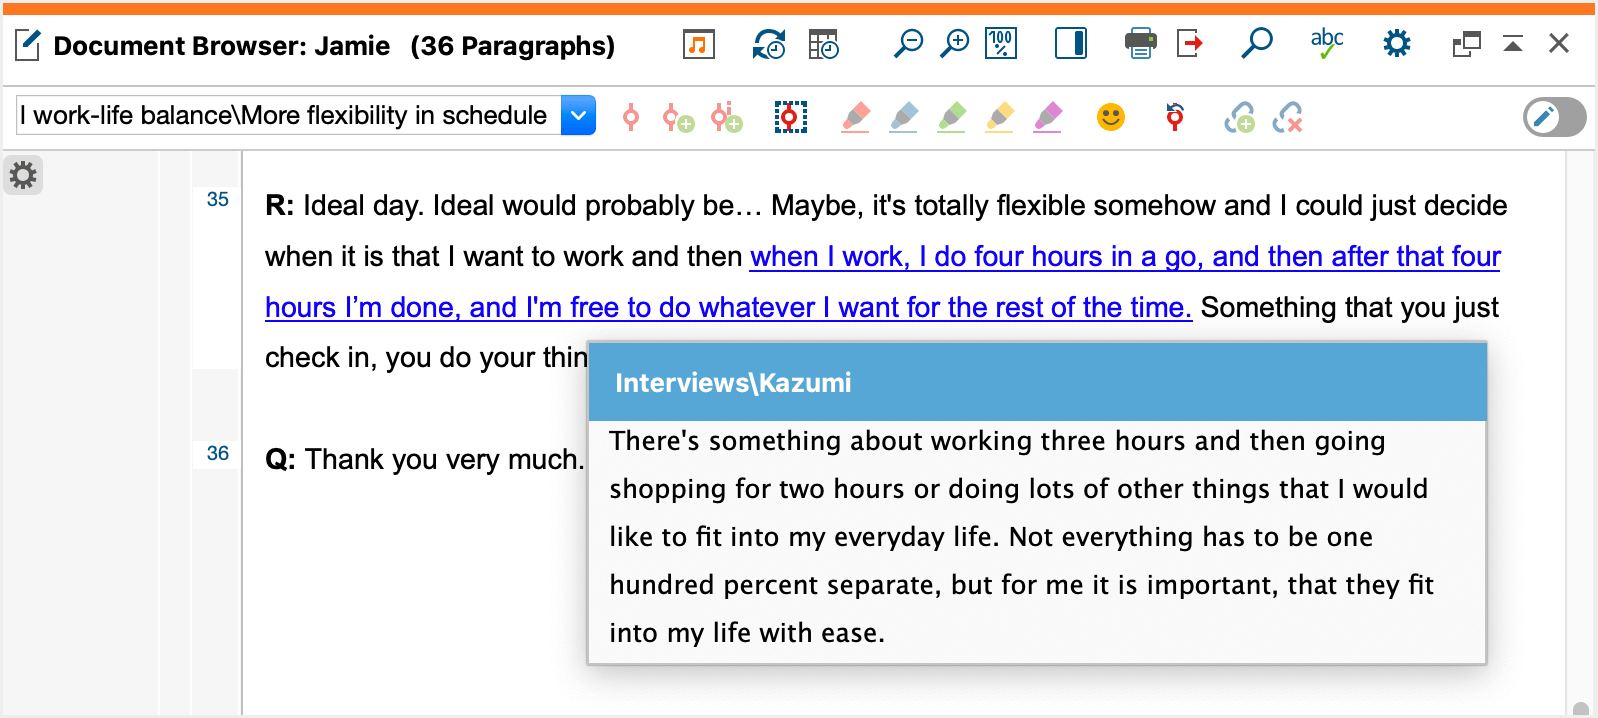Reset zoom to 100 percent
The width and height of the screenshot is (1598, 718).
pyautogui.click(x=1001, y=44)
